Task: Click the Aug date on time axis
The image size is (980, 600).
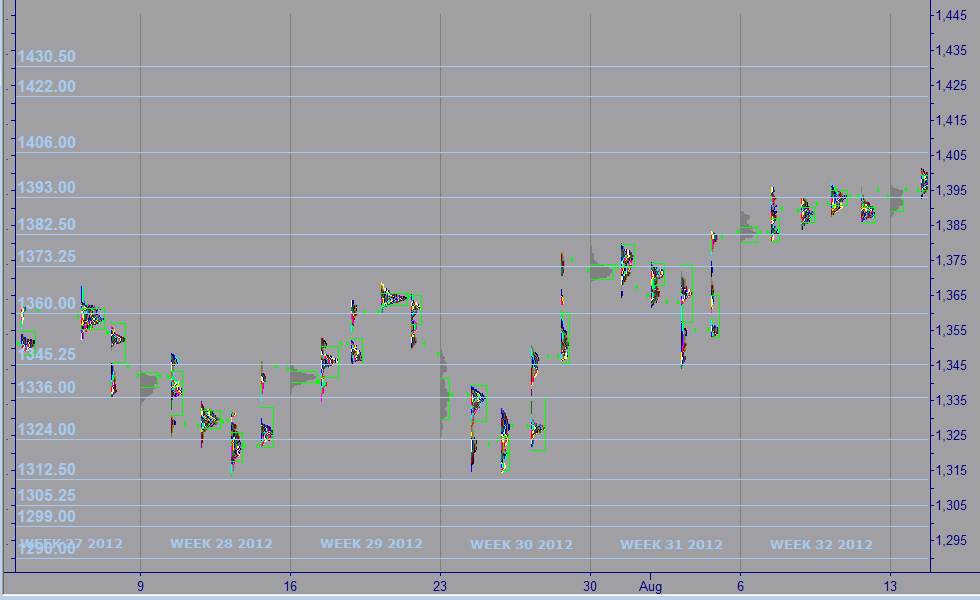Action: click(651, 586)
